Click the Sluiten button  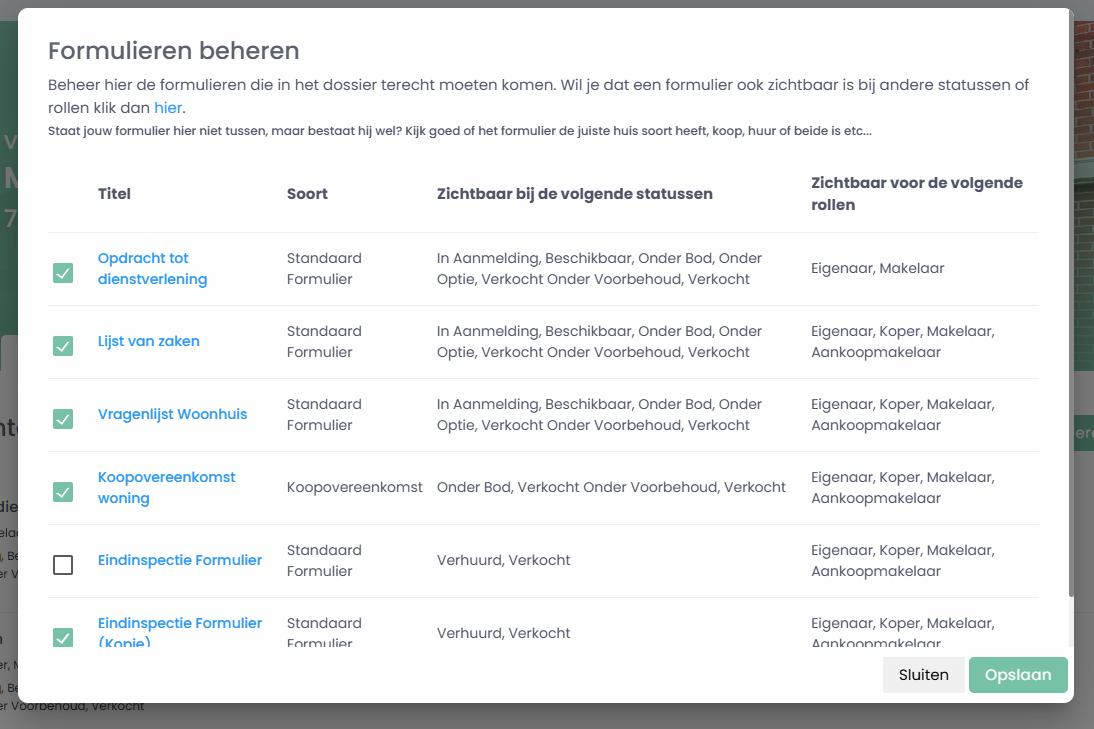pos(923,675)
